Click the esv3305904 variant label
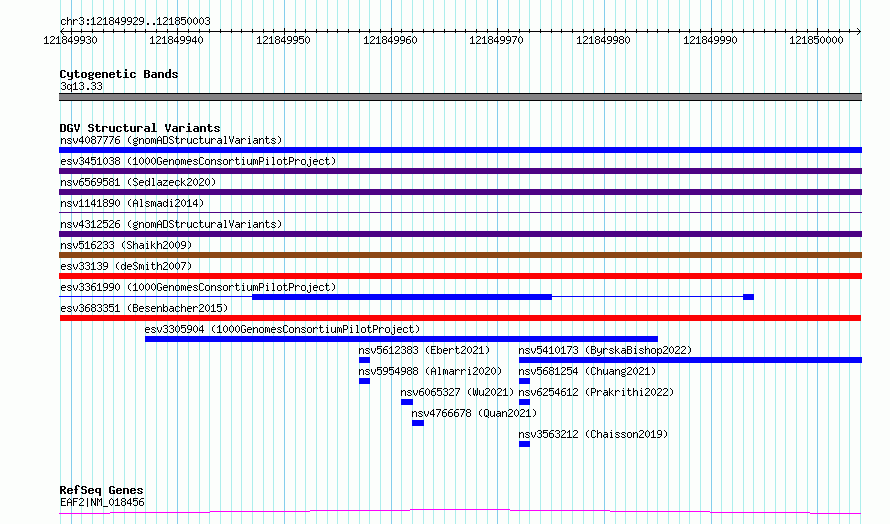890x524 pixels. tap(282, 329)
